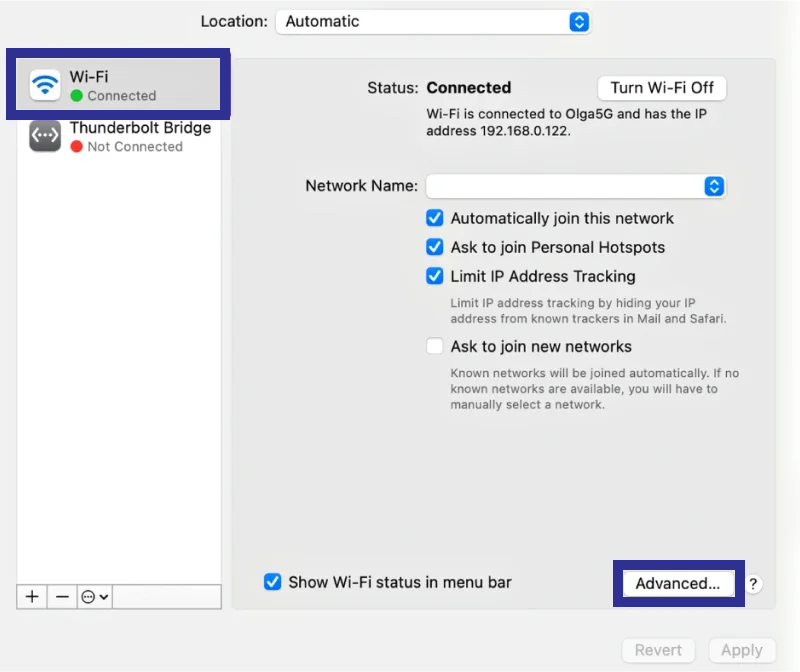
Task: Click the blue stepper arrows on Location
Action: click(579, 21)
